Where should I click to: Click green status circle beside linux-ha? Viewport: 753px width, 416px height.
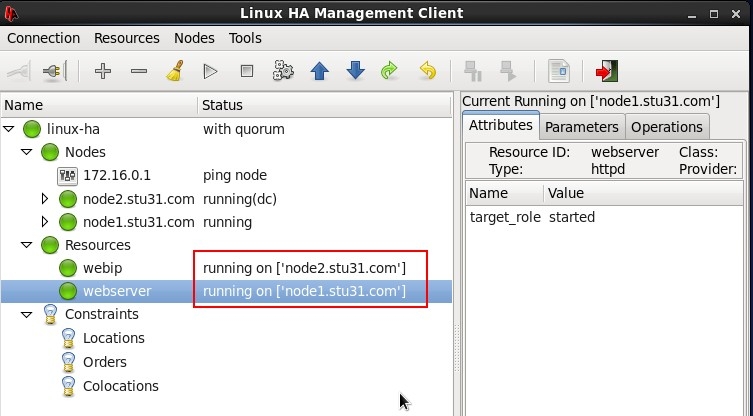tap(32, 129)
